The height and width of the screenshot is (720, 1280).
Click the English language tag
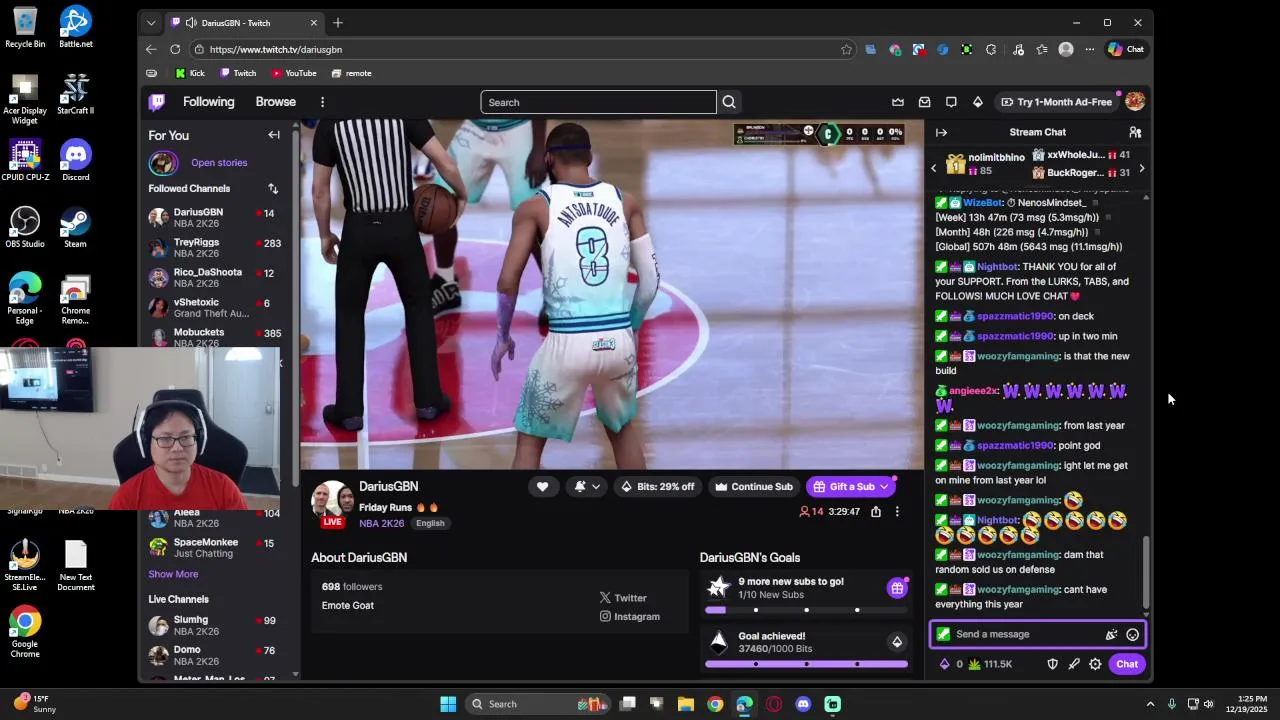[x=430, y=523]
